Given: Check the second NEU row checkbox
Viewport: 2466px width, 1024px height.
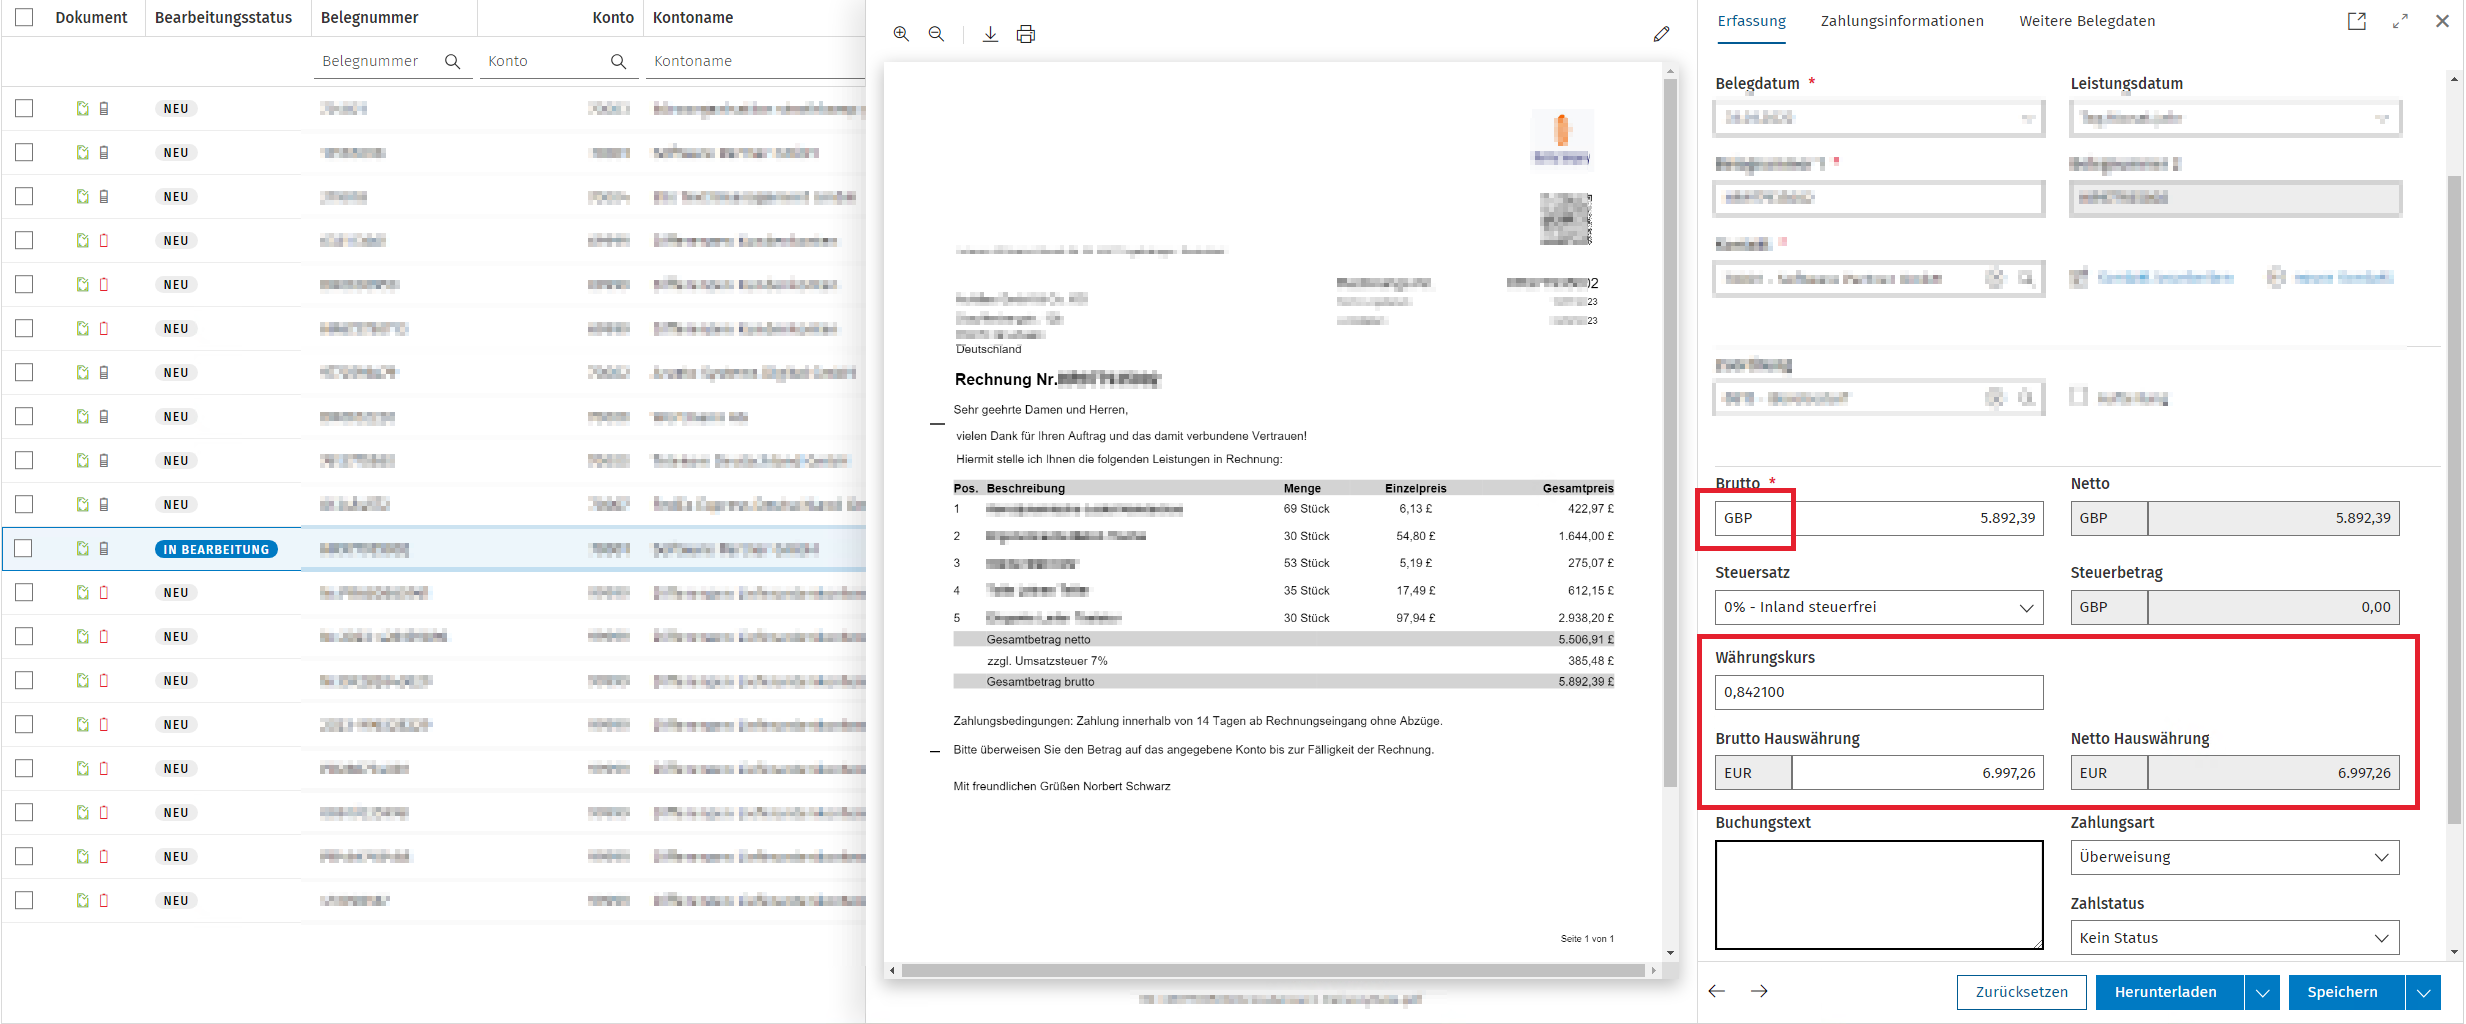Looking at the screenshot, I should point(24,152).
